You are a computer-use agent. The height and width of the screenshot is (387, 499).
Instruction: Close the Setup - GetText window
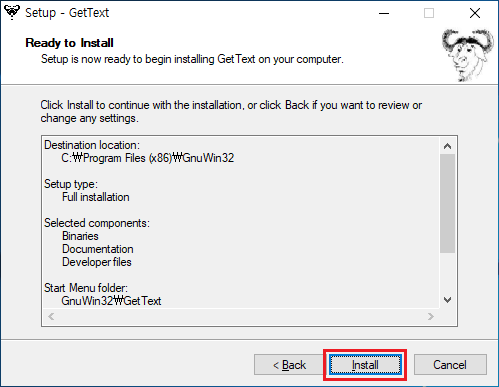(x=475, y=13)
